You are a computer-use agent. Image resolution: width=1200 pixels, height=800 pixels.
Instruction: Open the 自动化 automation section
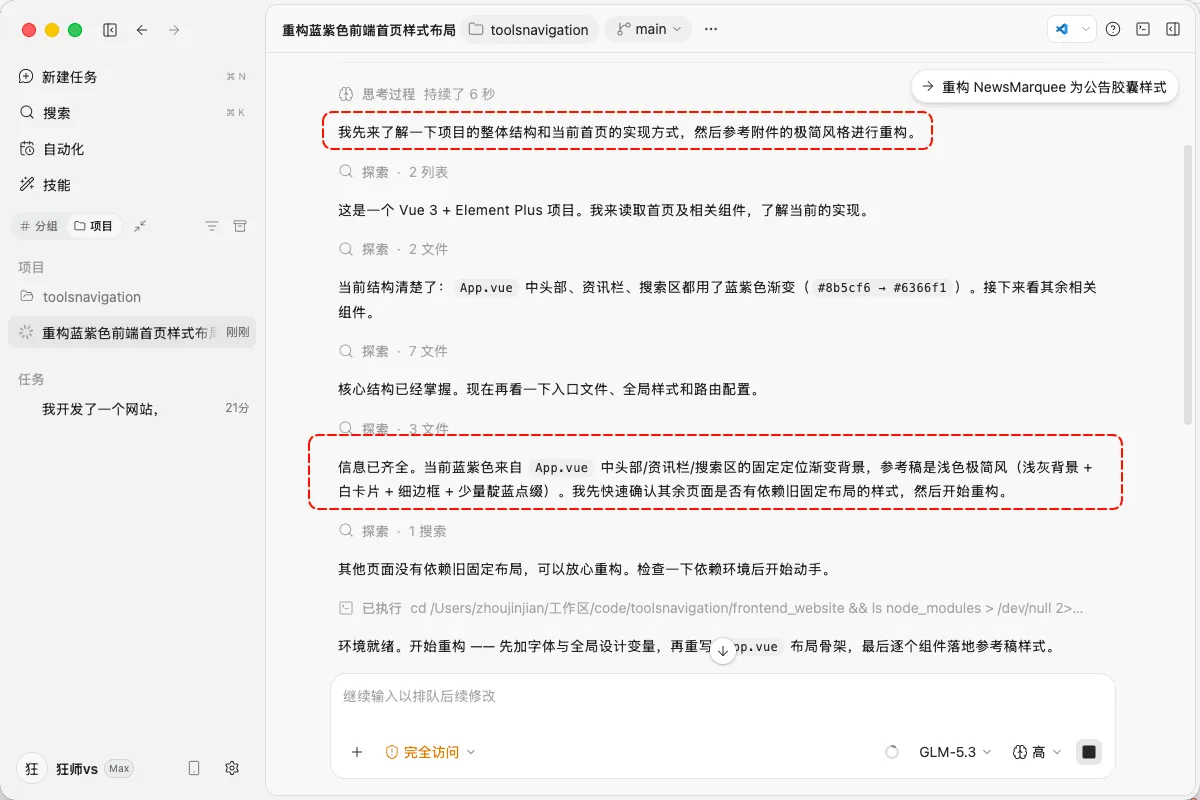point(132,149)
